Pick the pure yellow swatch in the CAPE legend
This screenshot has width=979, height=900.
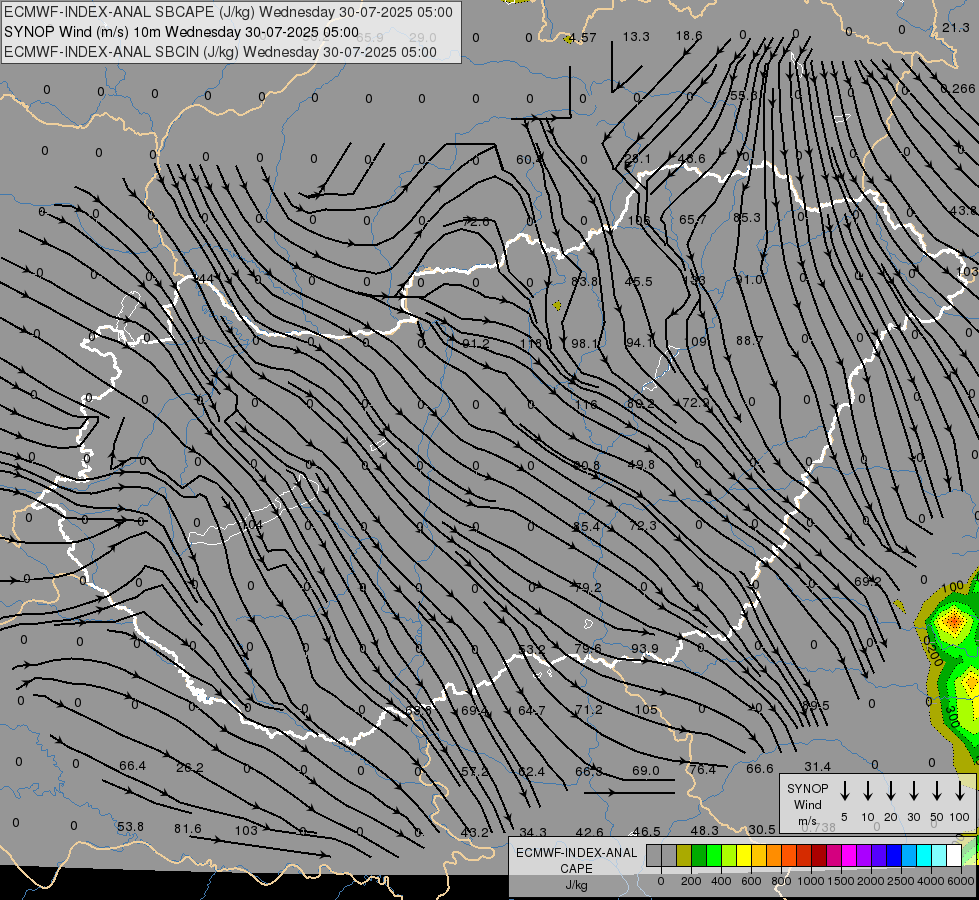(744, 856)
